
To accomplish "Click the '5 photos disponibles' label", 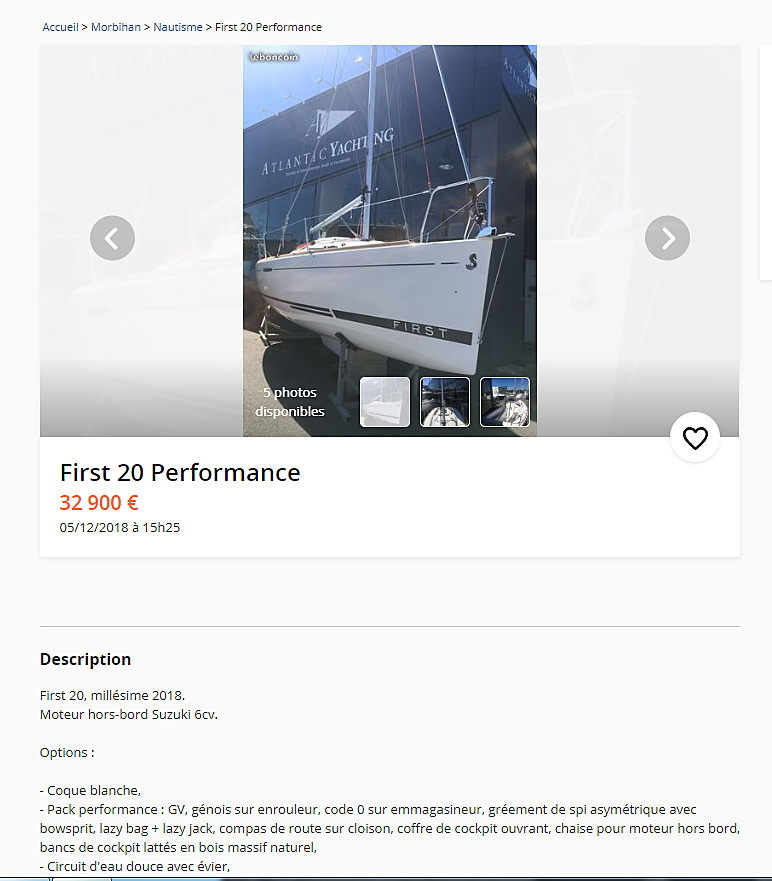I will (x=290, y=402).
